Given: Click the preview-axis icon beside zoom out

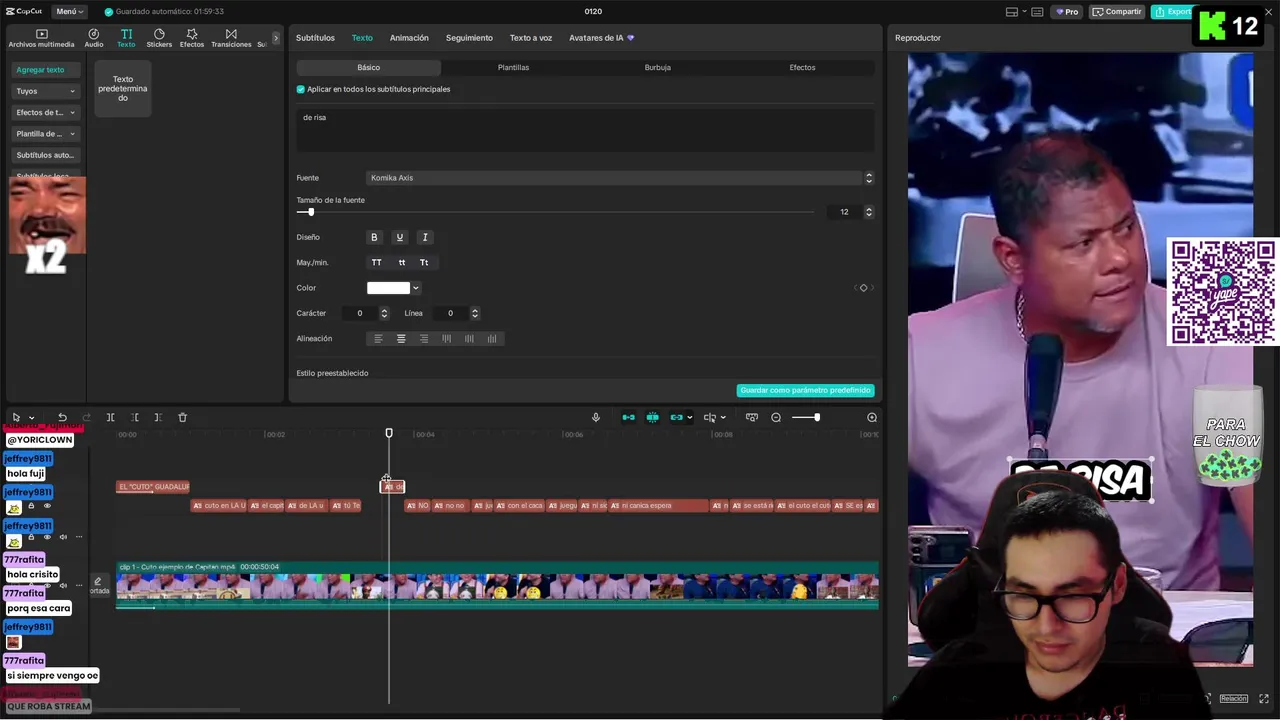Looking at the screenshot, I should click(752, 417).
